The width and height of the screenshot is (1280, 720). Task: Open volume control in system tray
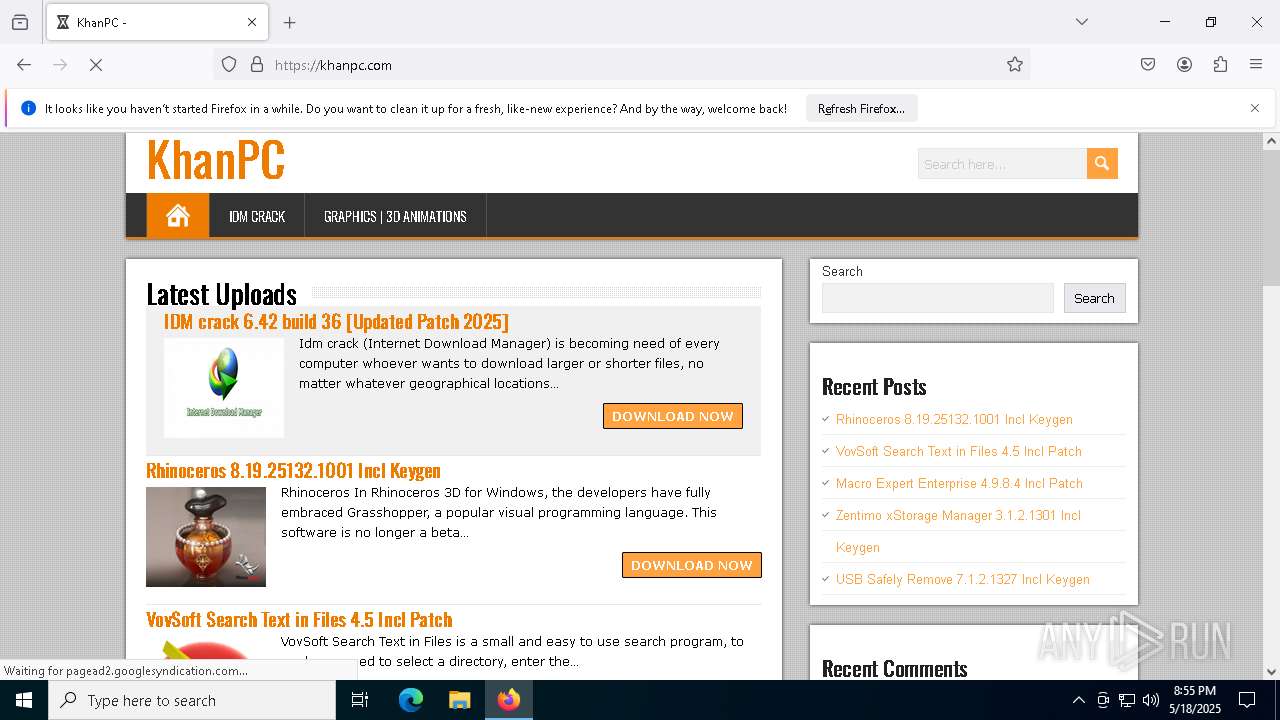1151,700
